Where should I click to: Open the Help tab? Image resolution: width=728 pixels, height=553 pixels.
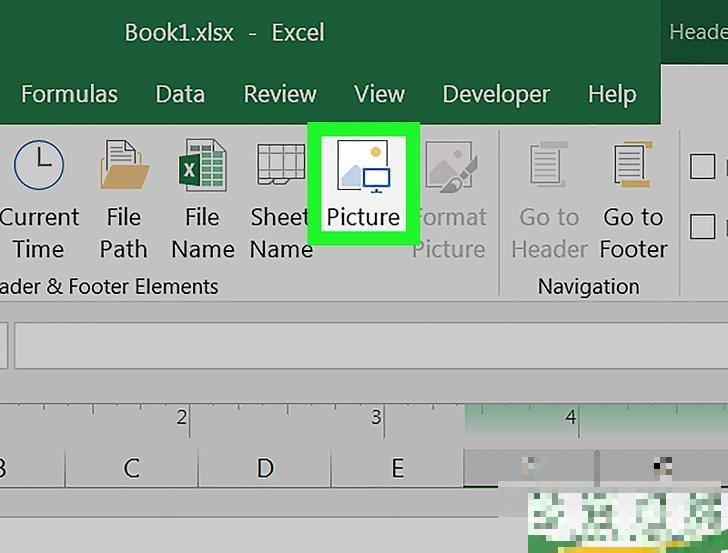(x=612, y=95)
